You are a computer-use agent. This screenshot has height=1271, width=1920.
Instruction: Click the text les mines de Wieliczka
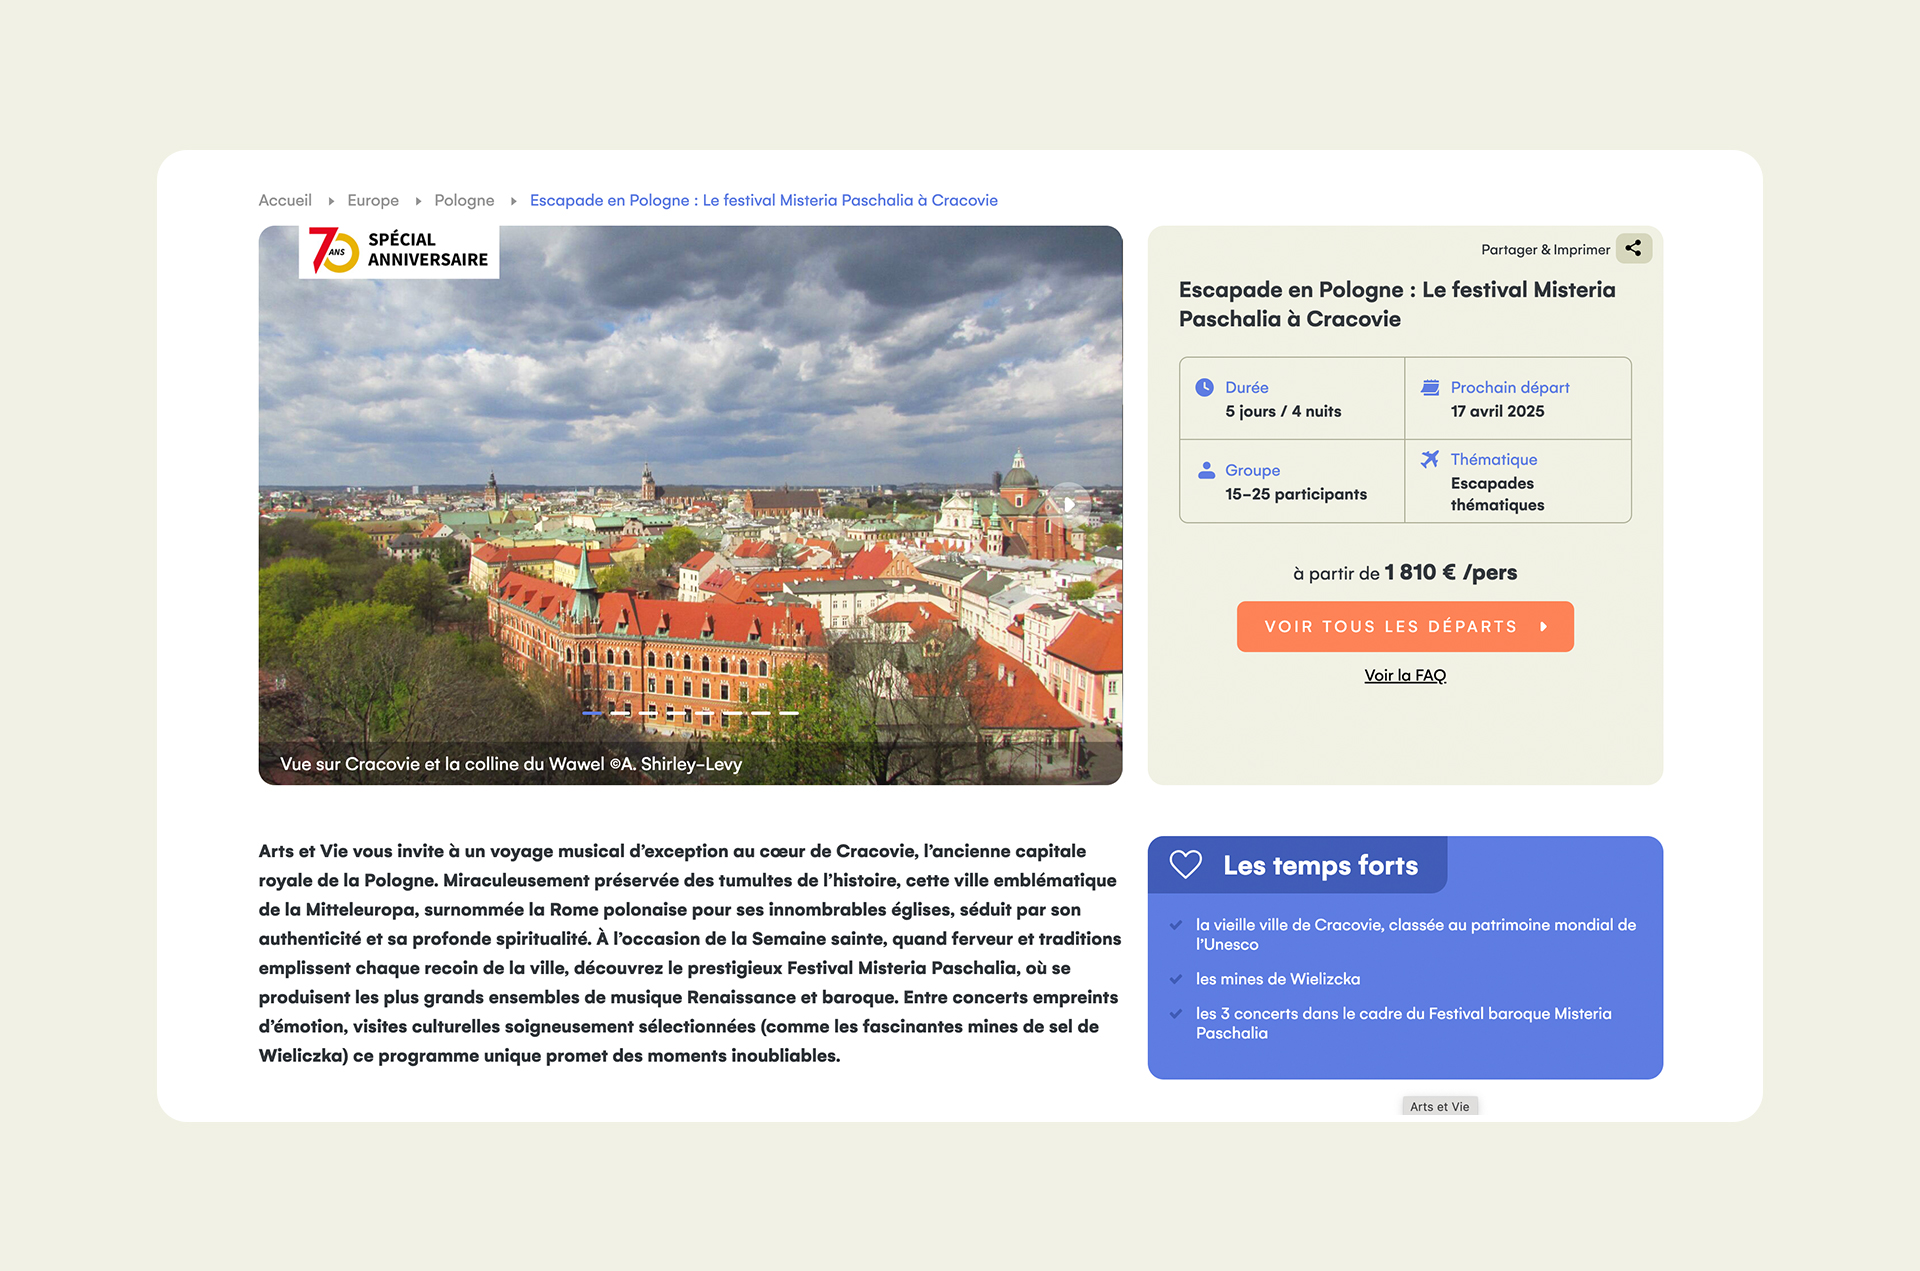click(1278, 979)
